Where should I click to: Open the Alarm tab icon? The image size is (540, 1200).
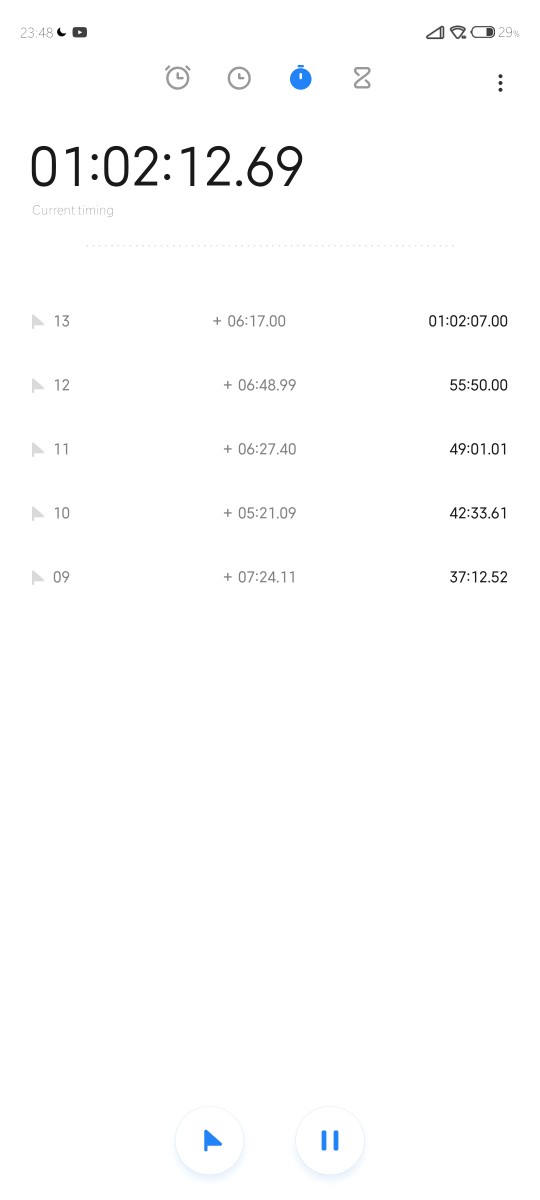pos(178,78)
